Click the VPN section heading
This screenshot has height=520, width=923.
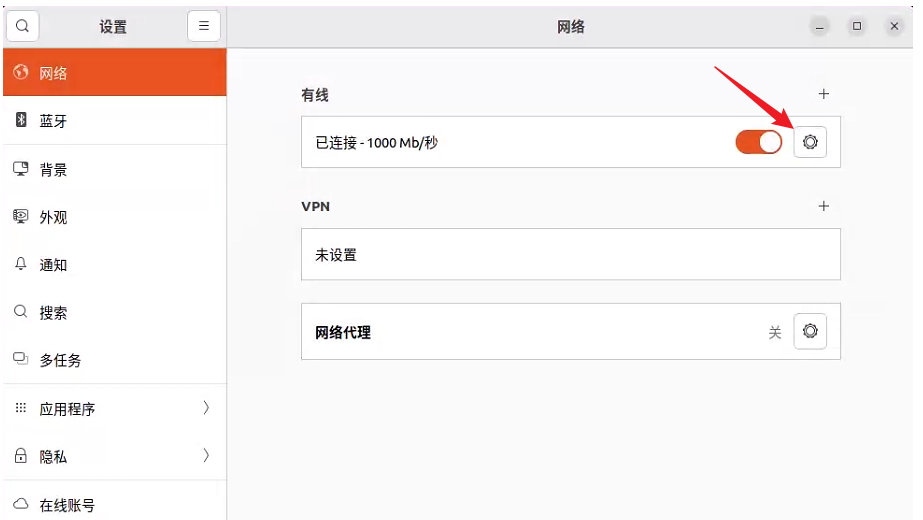coord(316,207)
